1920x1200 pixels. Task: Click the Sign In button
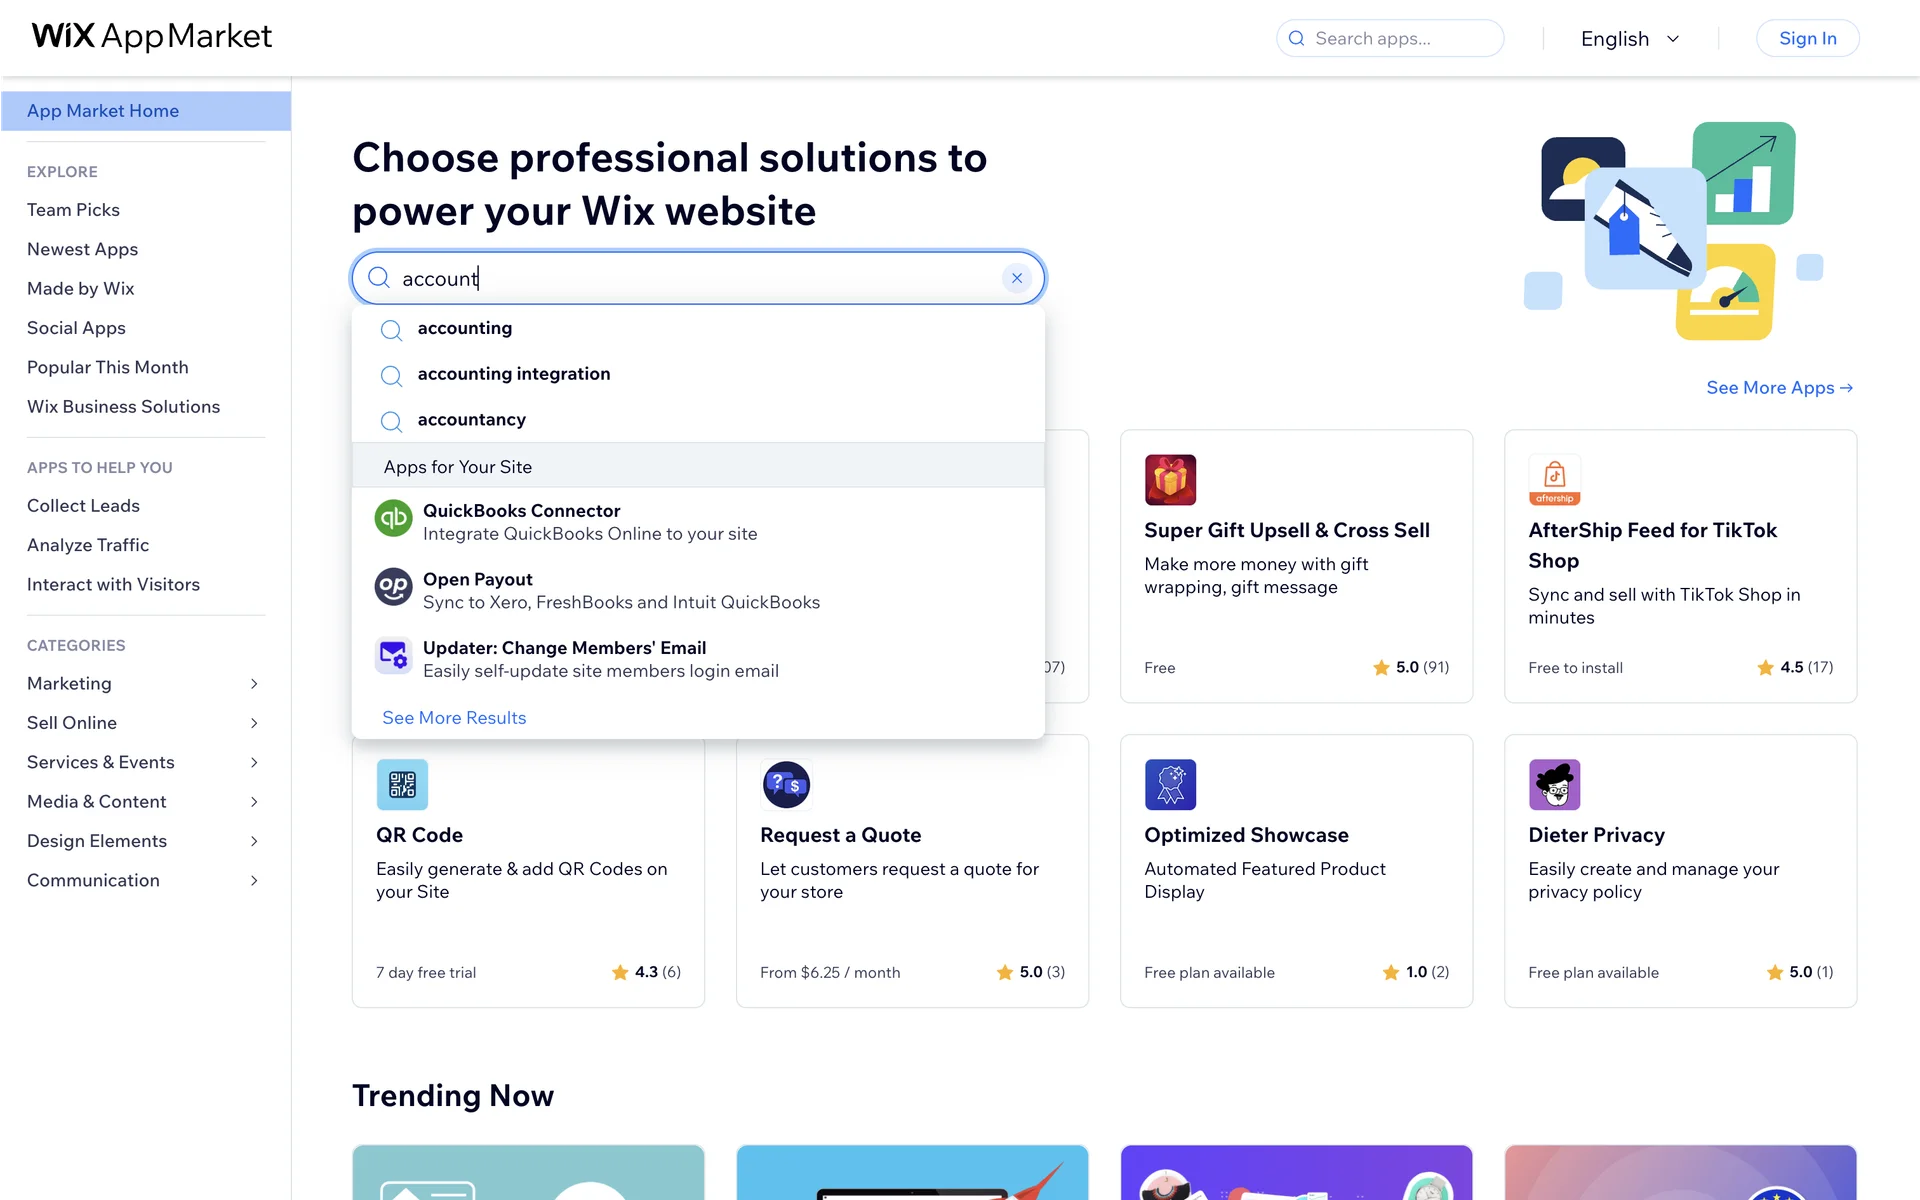click(x=1807, y=39)
